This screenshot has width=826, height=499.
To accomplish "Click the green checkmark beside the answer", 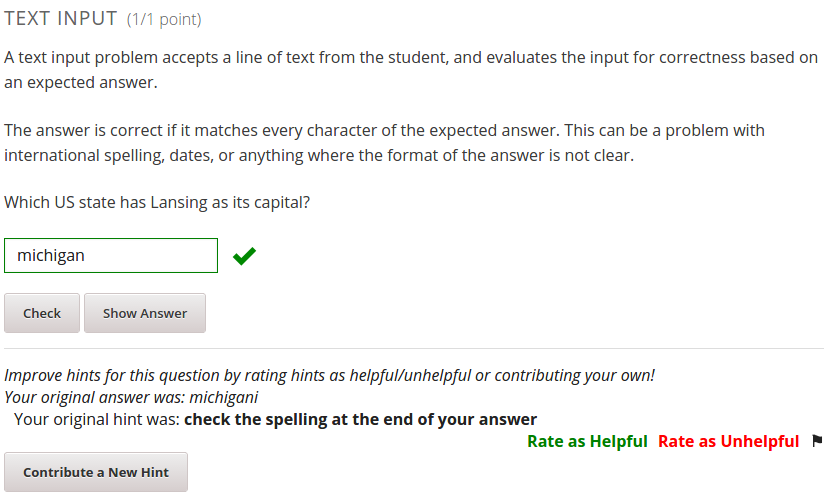I will point(243,257).
